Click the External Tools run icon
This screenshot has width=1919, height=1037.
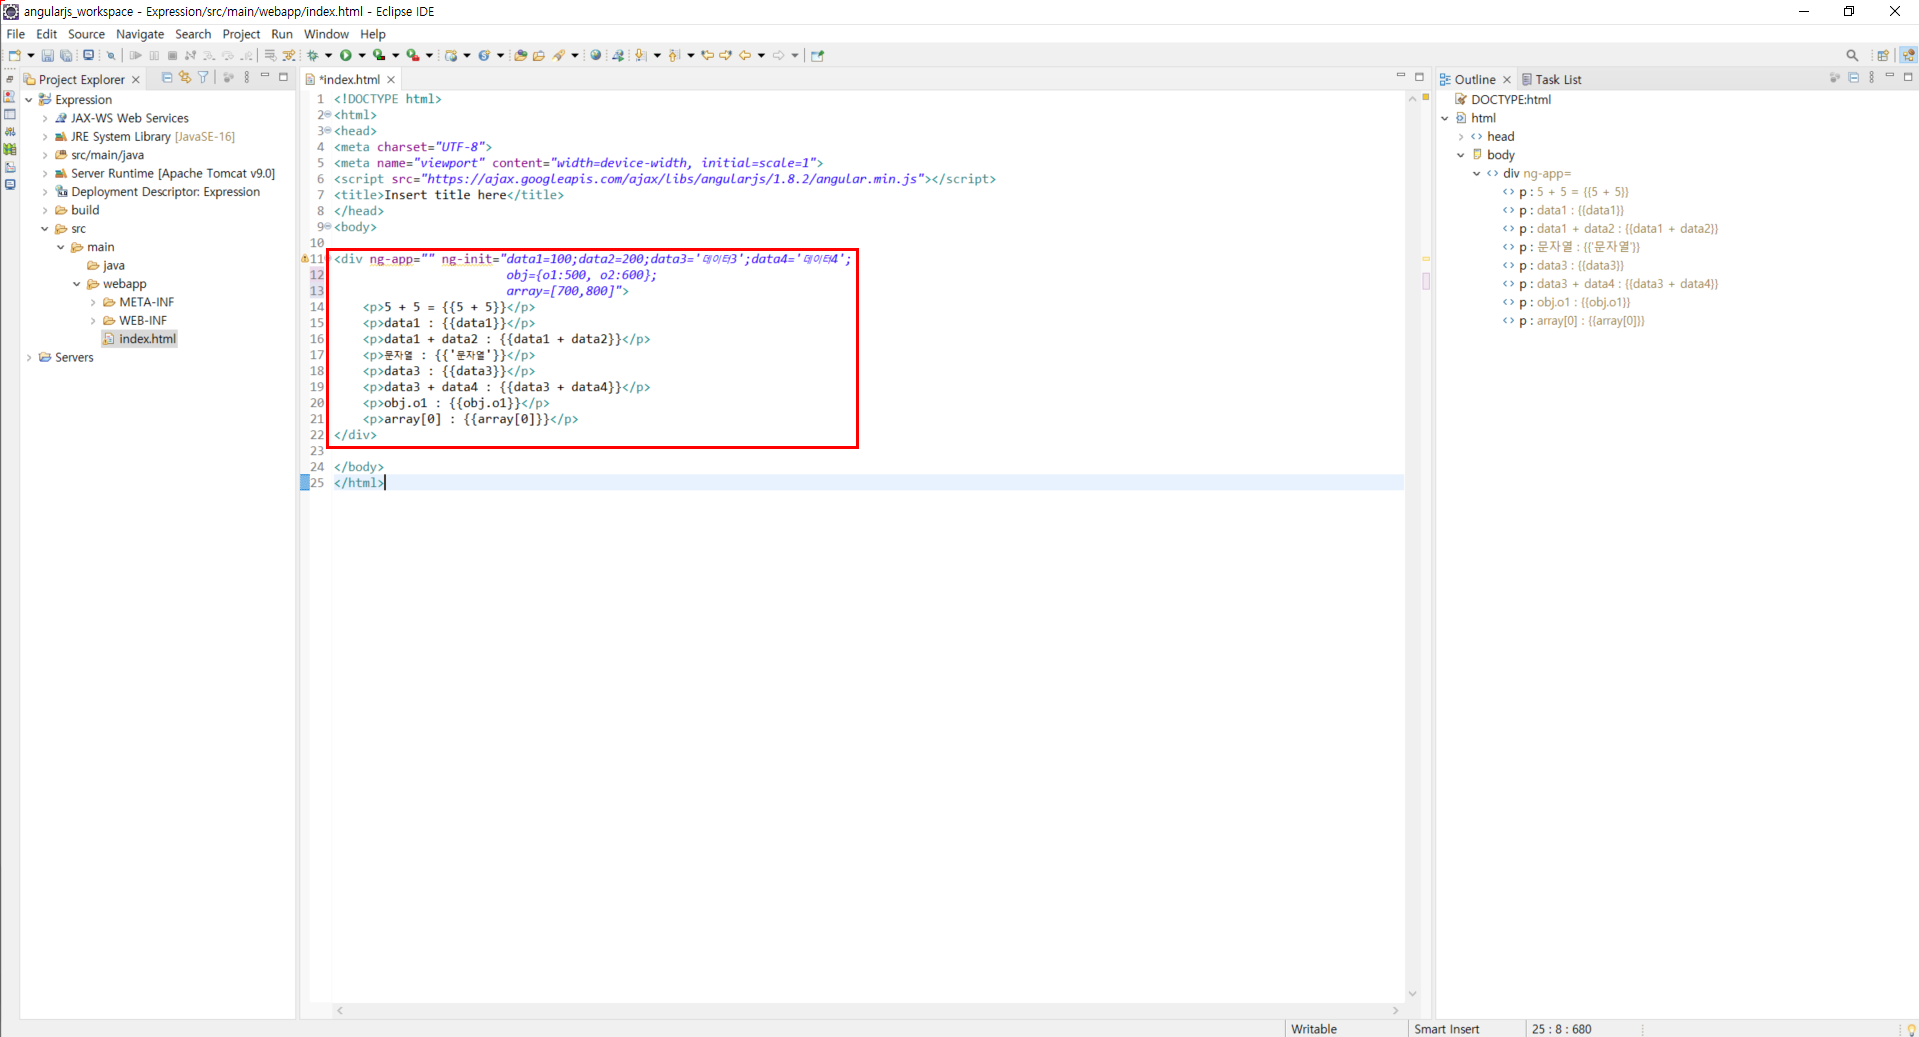click(x=412, y=56)
